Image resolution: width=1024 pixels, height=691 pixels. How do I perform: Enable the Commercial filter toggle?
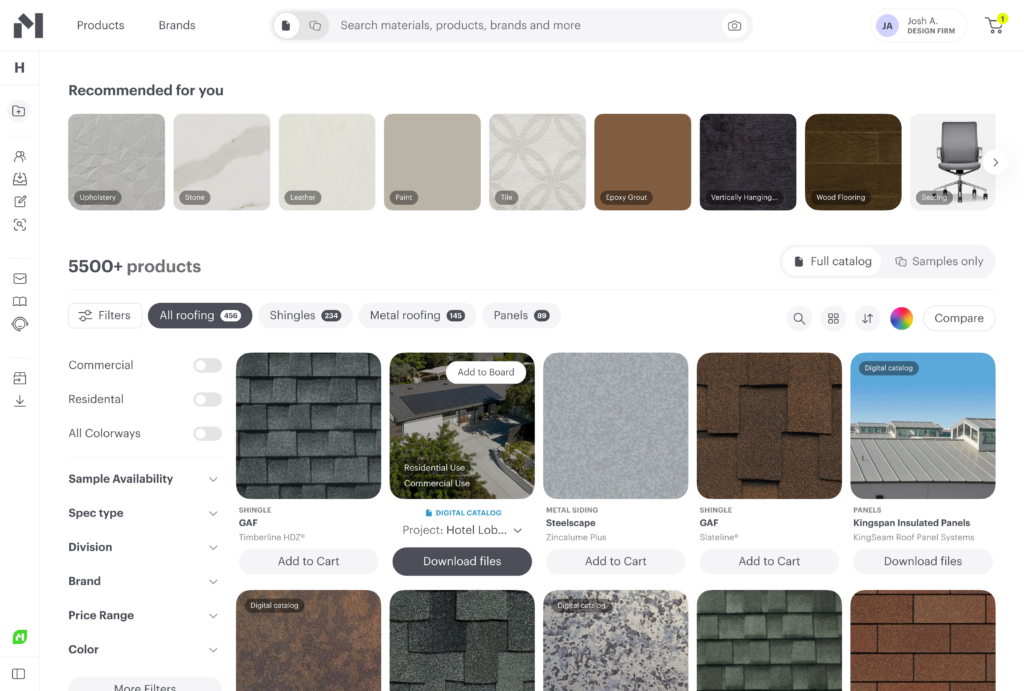pos(207,365)
